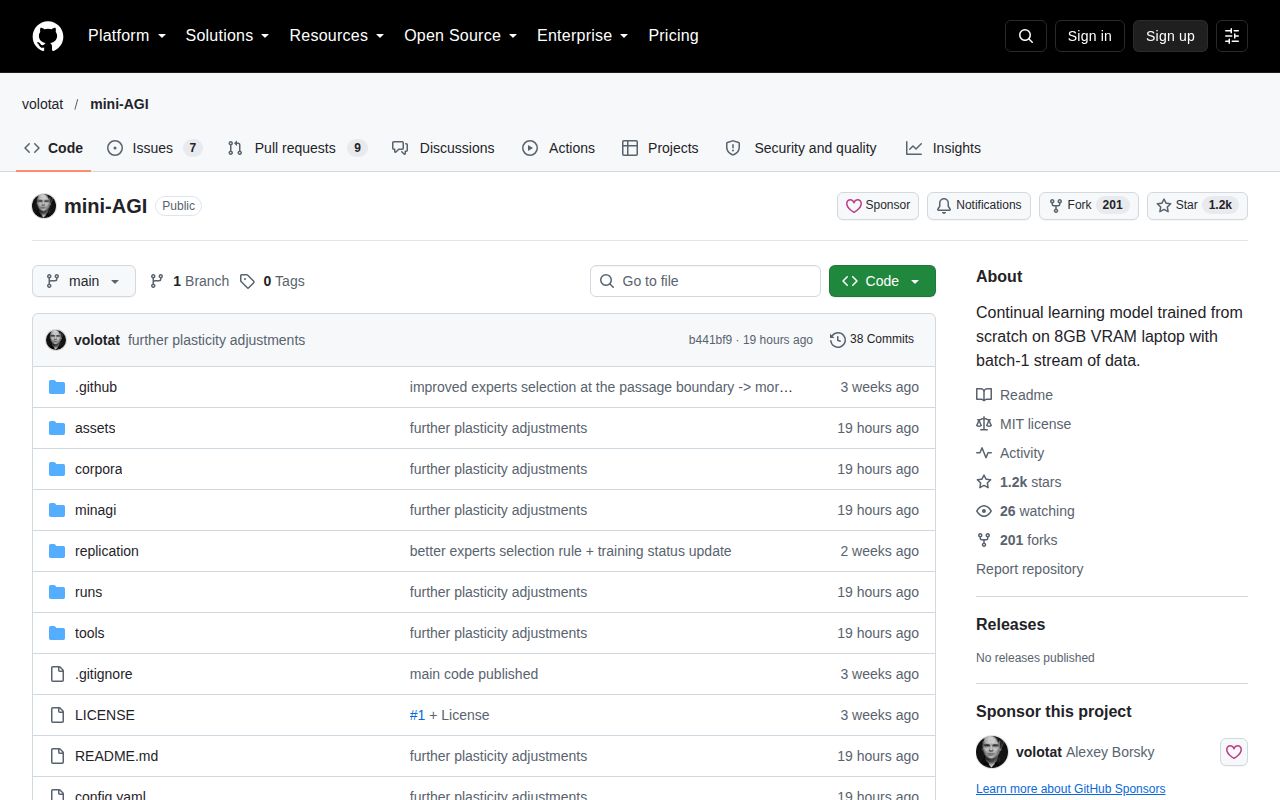Click the fork icon beside 201 forks
Screen dimensions: 1280x800
click(x=984, y=540)
